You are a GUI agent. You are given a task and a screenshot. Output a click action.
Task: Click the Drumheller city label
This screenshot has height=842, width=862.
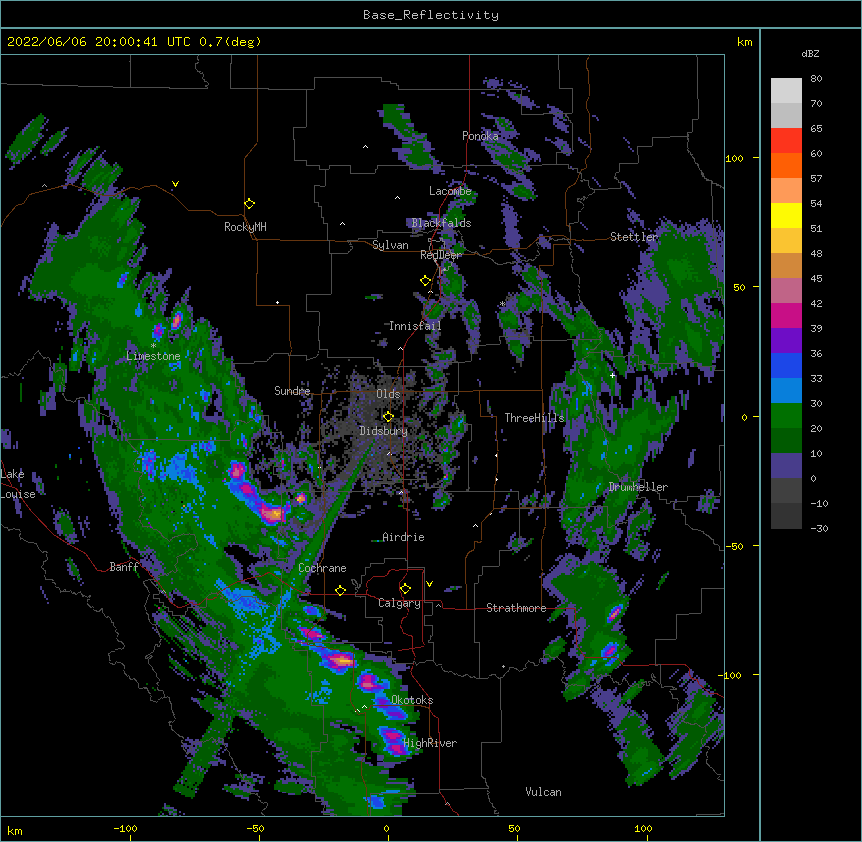[x=638, y=488]
